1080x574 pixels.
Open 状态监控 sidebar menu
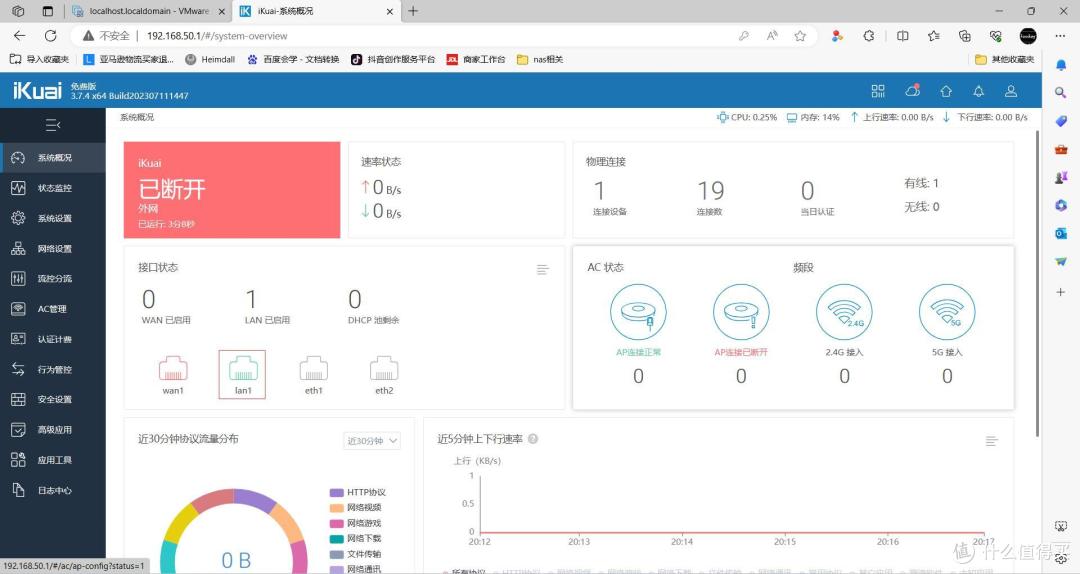(x=53, y=188)
